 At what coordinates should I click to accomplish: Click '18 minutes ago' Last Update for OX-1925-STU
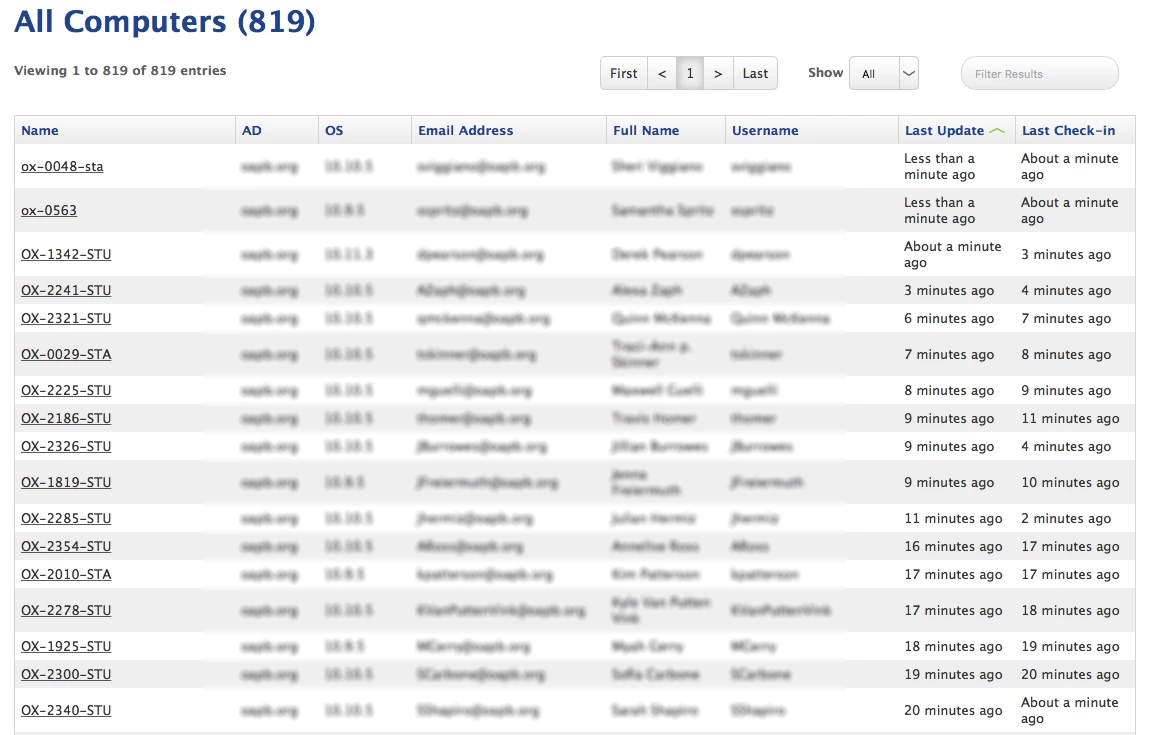click(x=953, y=646)
